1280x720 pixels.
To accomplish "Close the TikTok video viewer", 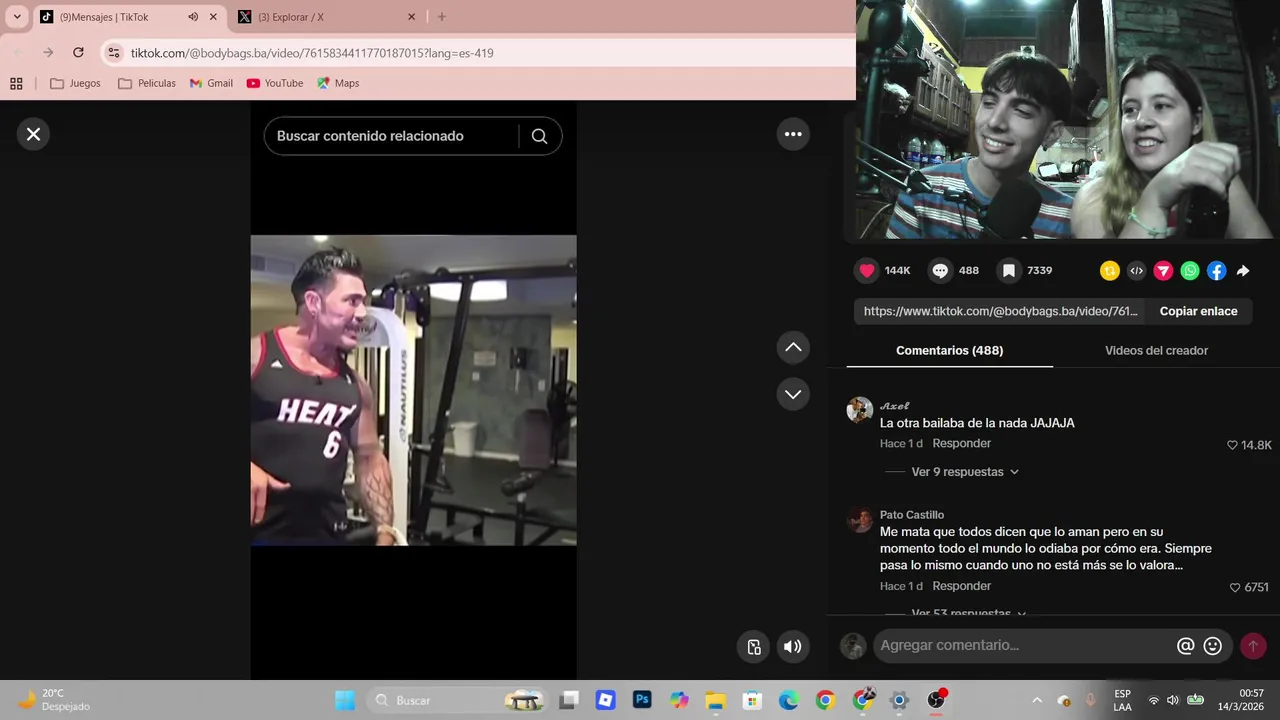I will pyautogui.click(x=33, y=134).
